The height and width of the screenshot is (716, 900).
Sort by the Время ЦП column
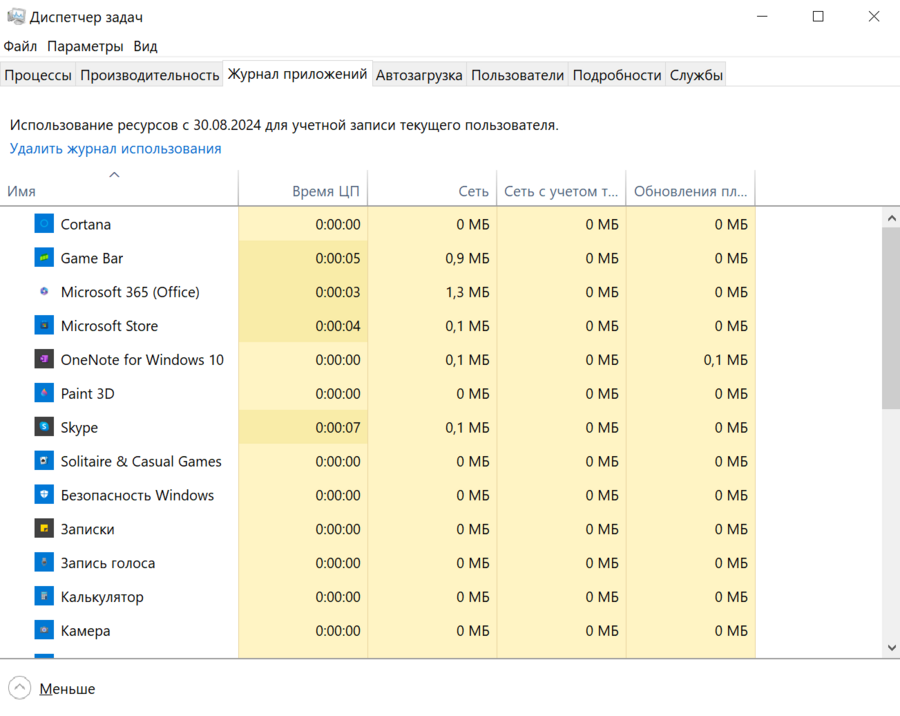326,191
